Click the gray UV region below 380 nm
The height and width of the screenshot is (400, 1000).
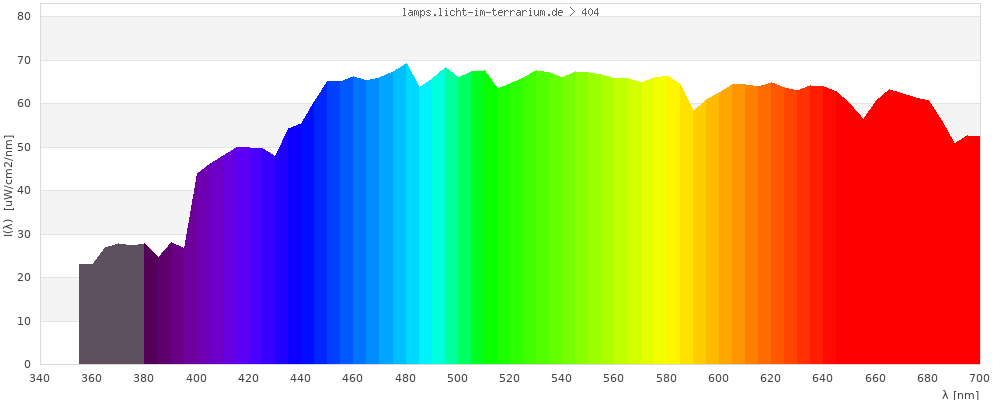point(112,310)
